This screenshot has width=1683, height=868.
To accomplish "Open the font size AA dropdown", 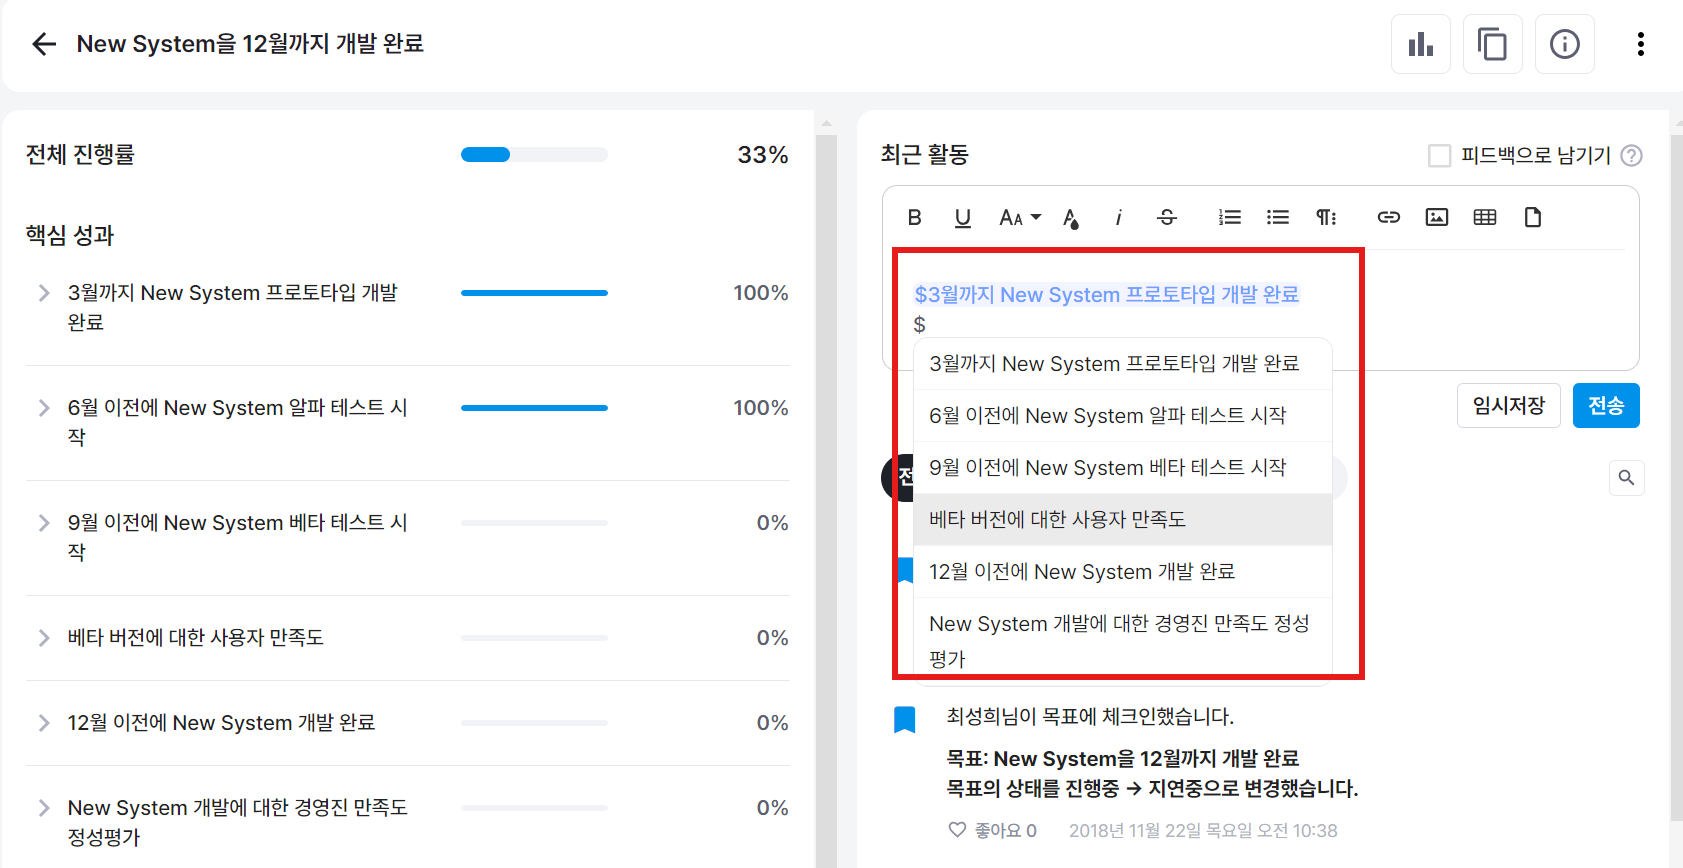I will tap(1020, 217).
